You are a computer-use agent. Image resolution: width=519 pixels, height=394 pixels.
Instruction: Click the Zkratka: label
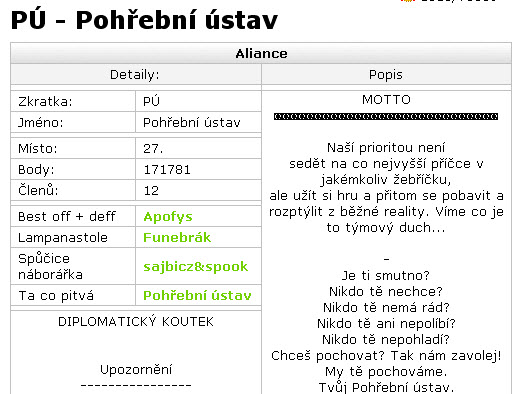[45, 102]
